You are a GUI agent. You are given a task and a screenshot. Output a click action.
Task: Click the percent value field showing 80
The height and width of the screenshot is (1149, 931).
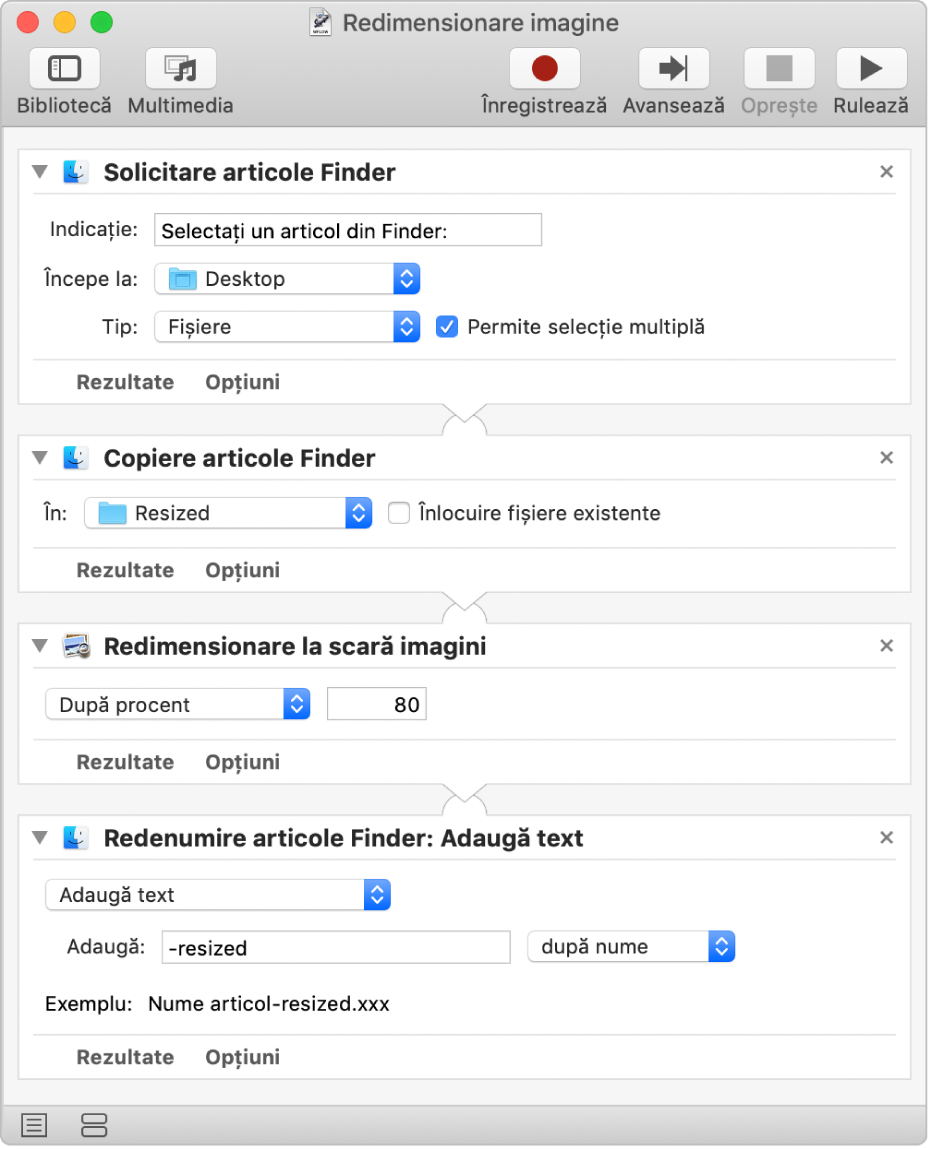377,705
